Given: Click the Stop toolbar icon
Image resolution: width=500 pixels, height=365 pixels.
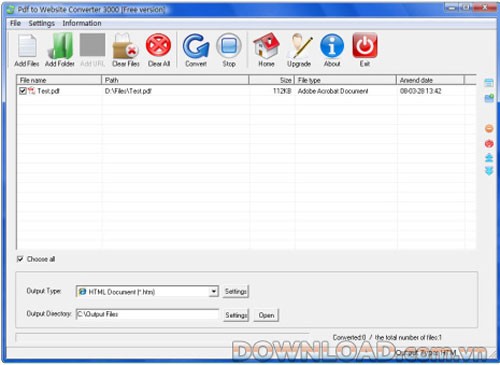Looking at the screenshot, I should (x=229, y=45).
